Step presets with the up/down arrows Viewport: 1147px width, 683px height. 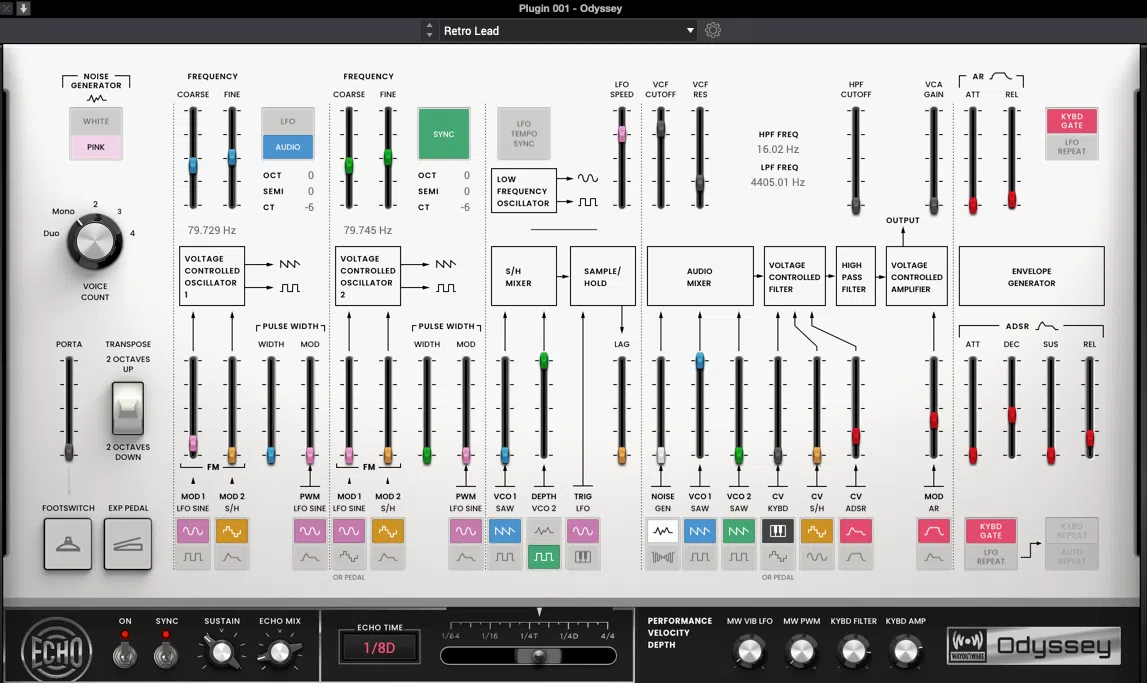pos(429,31)
